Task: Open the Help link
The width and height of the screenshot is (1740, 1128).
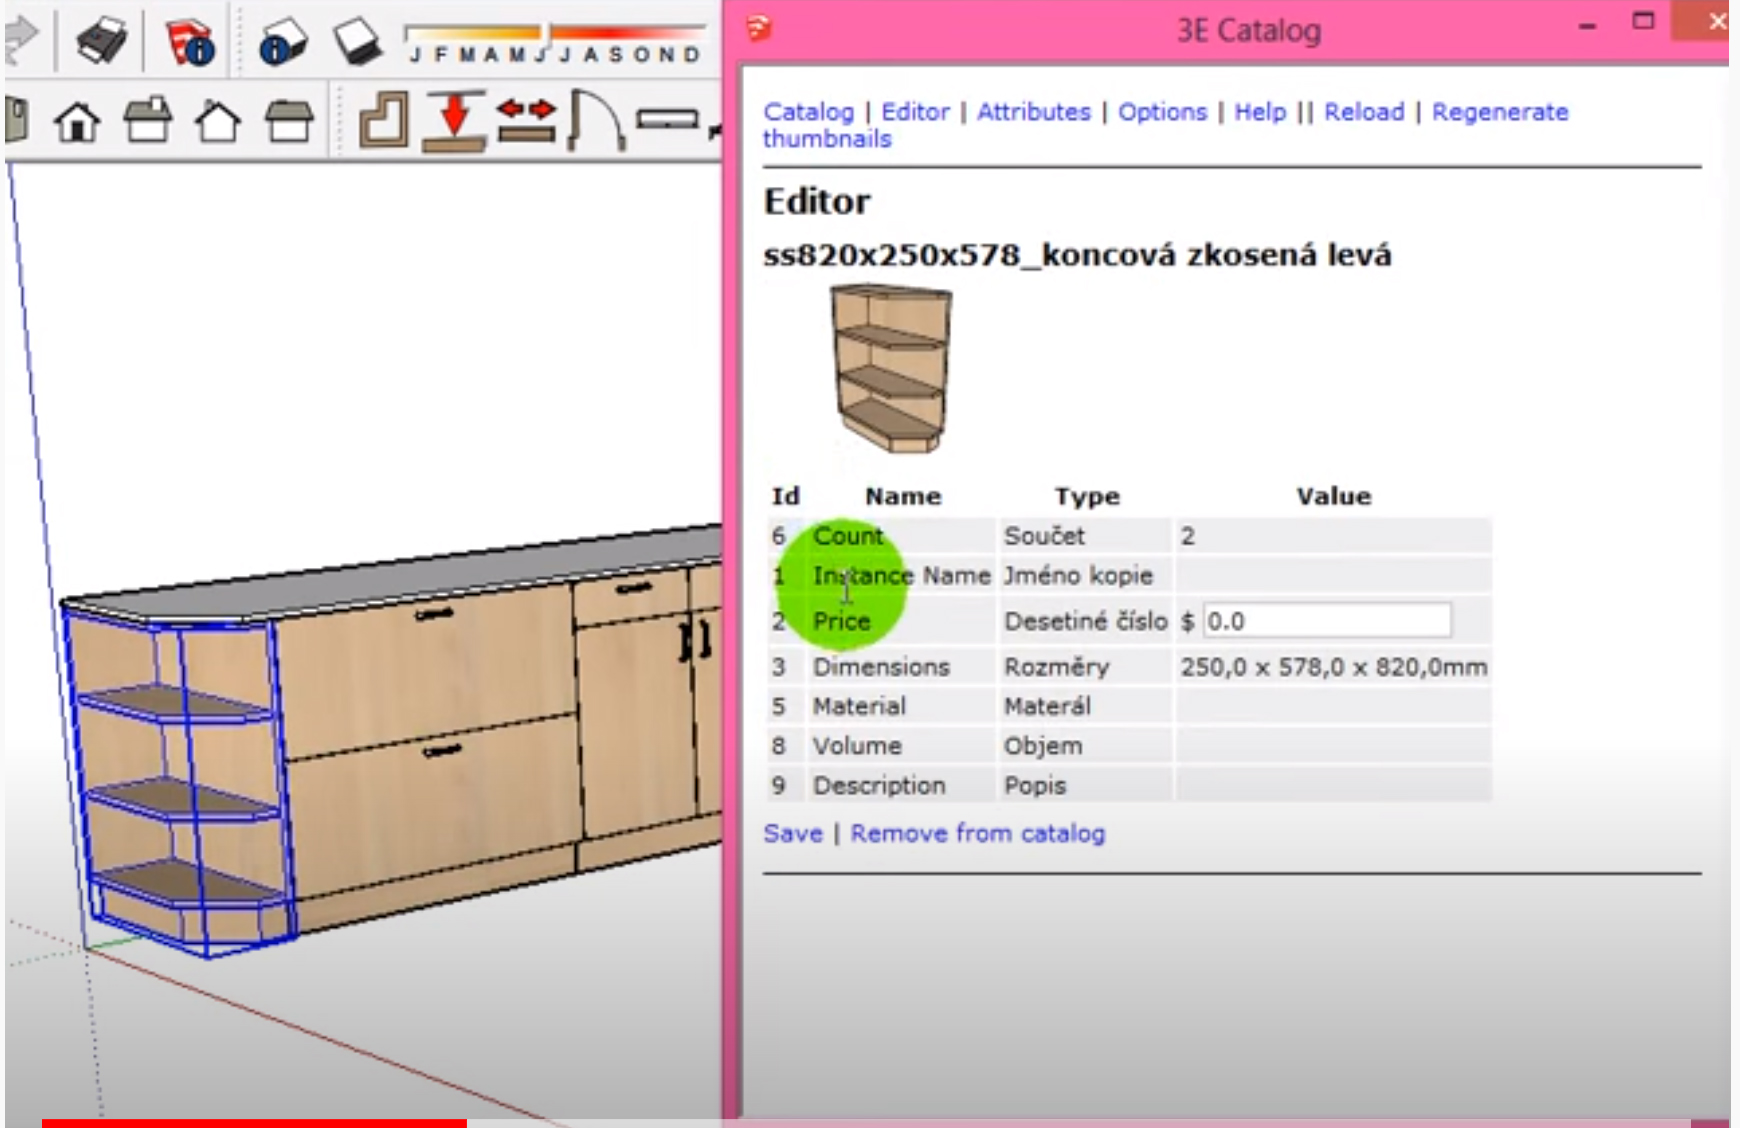Action: pos(1260,112)
